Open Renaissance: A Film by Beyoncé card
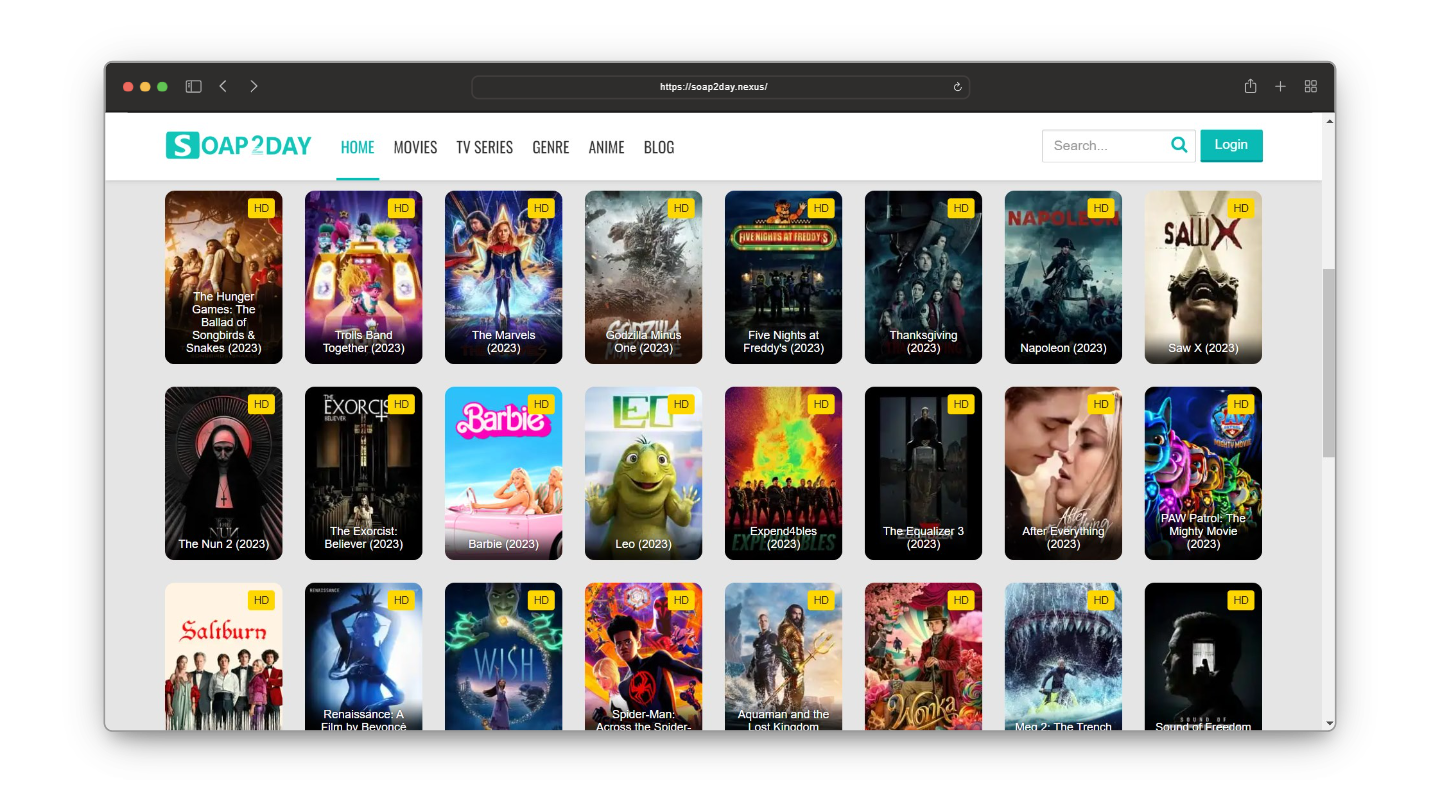Image resolution: width=1440 pixels, height=810 pixels. [364, 656]
